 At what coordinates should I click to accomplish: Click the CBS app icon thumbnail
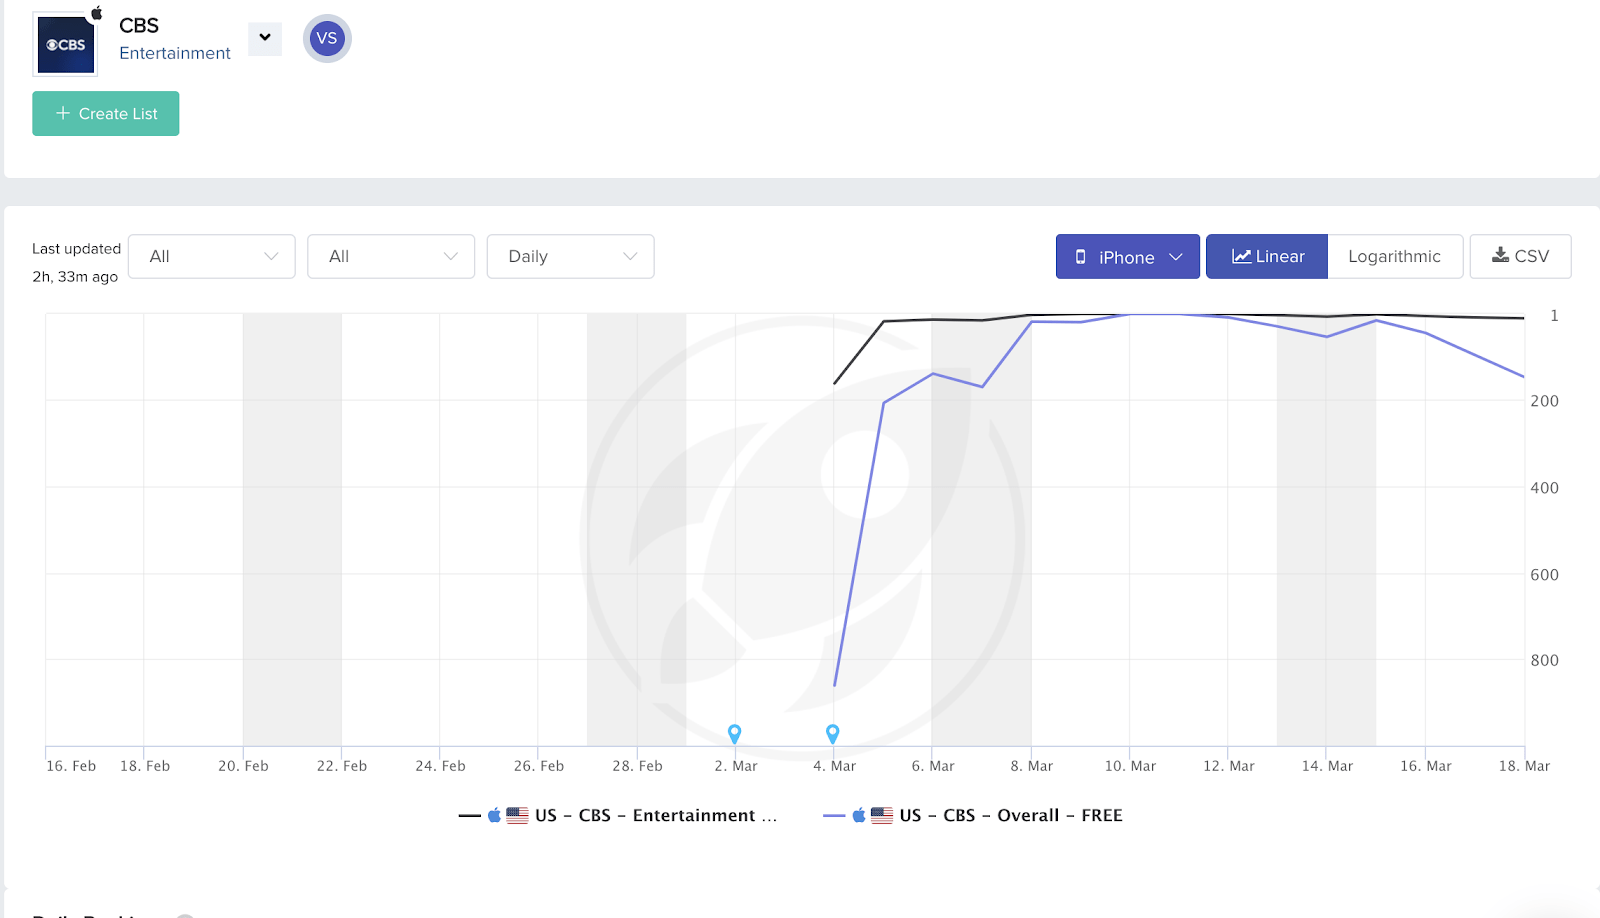(x=65, y=44)
